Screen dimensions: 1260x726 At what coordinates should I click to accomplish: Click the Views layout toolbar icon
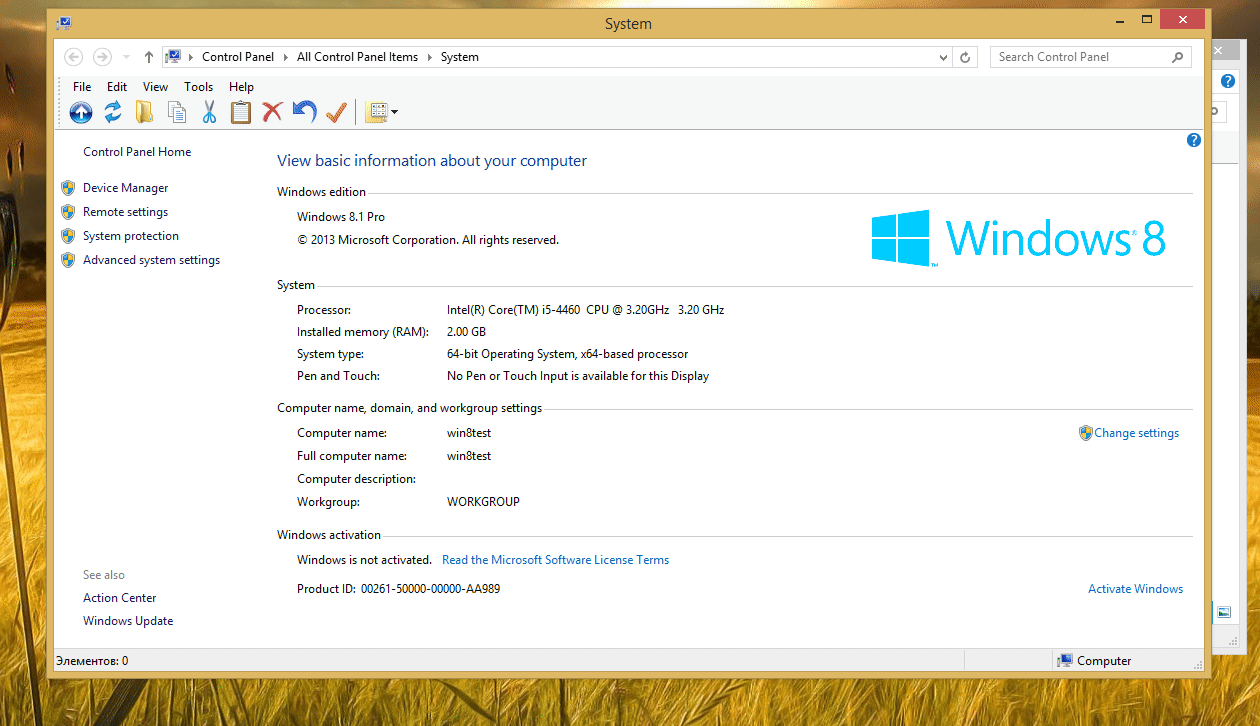(x=376, y=113)
